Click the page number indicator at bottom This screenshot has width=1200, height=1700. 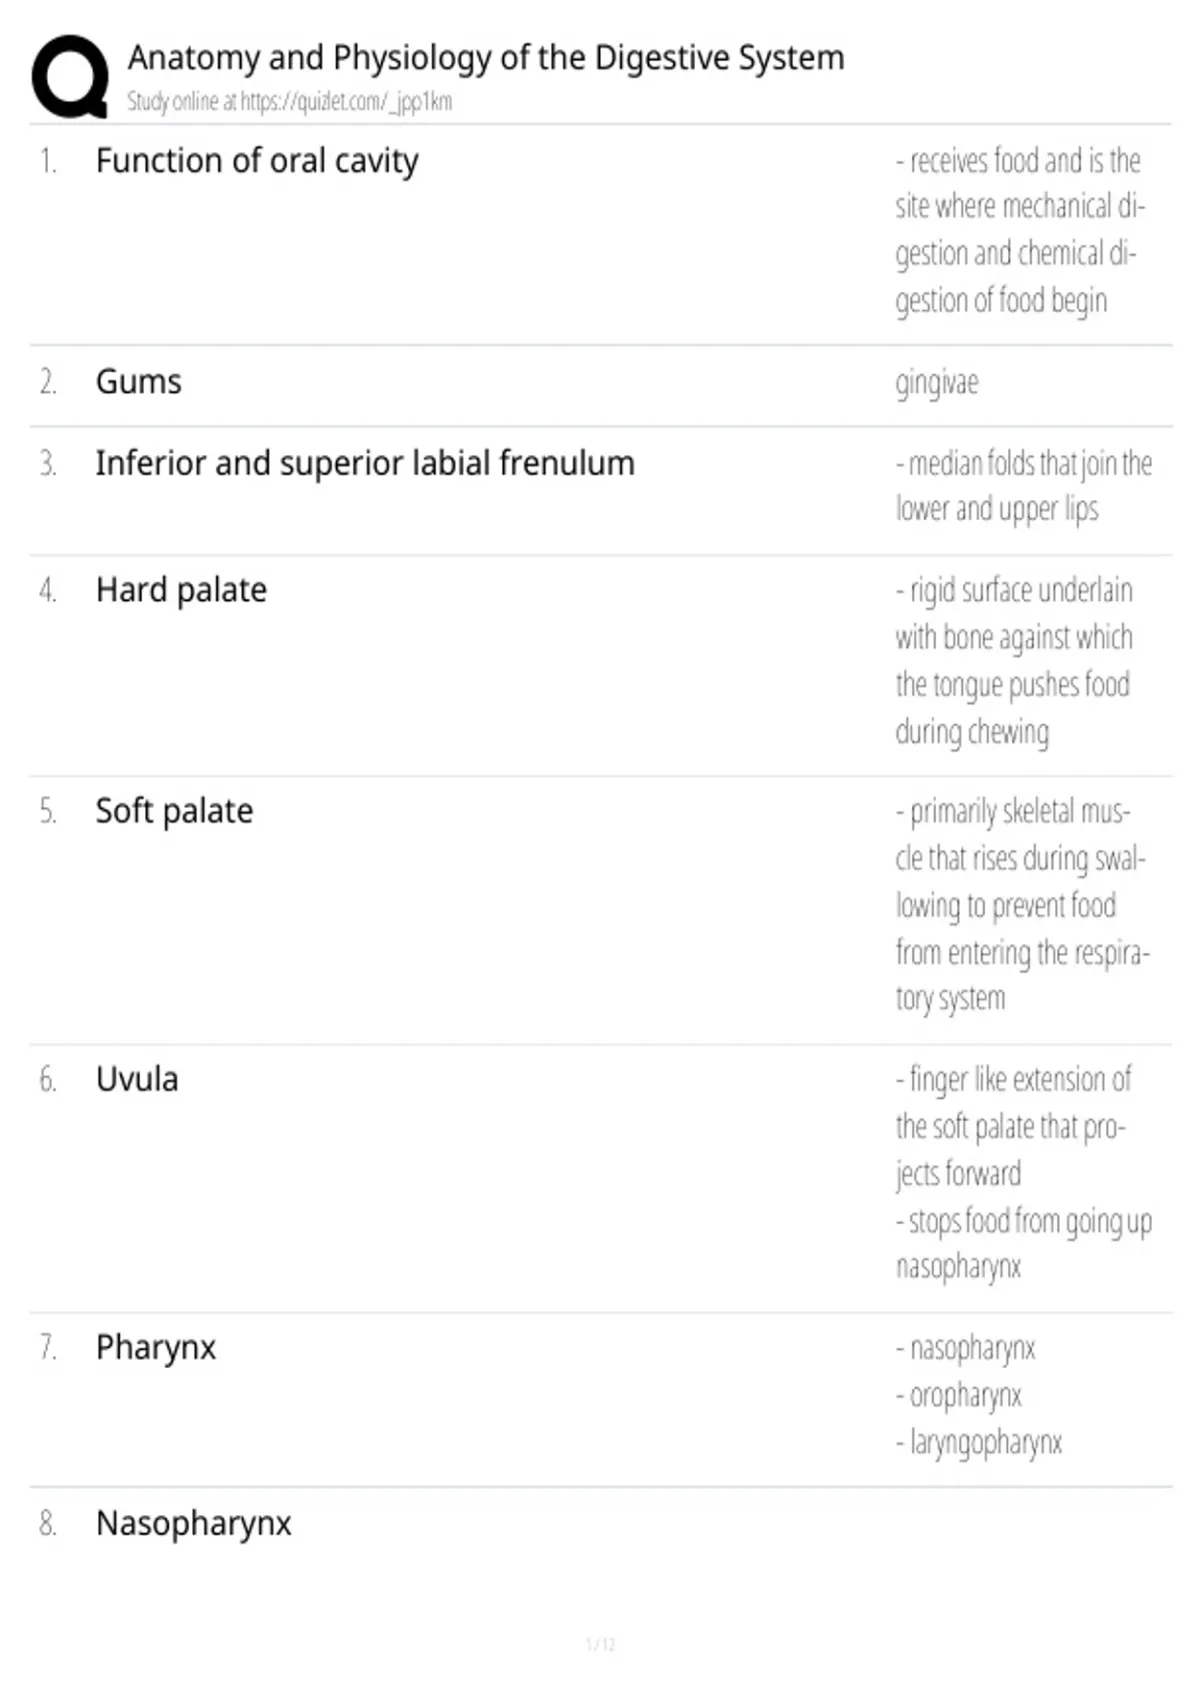600,1644
